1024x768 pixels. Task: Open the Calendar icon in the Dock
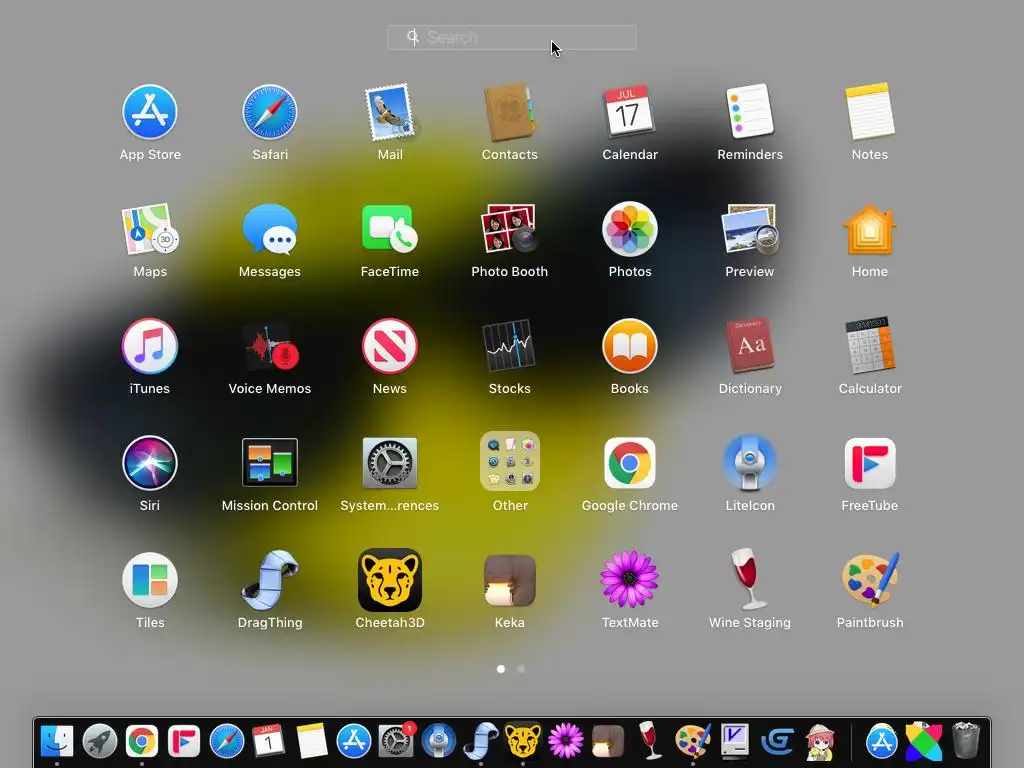click(268, 742)
